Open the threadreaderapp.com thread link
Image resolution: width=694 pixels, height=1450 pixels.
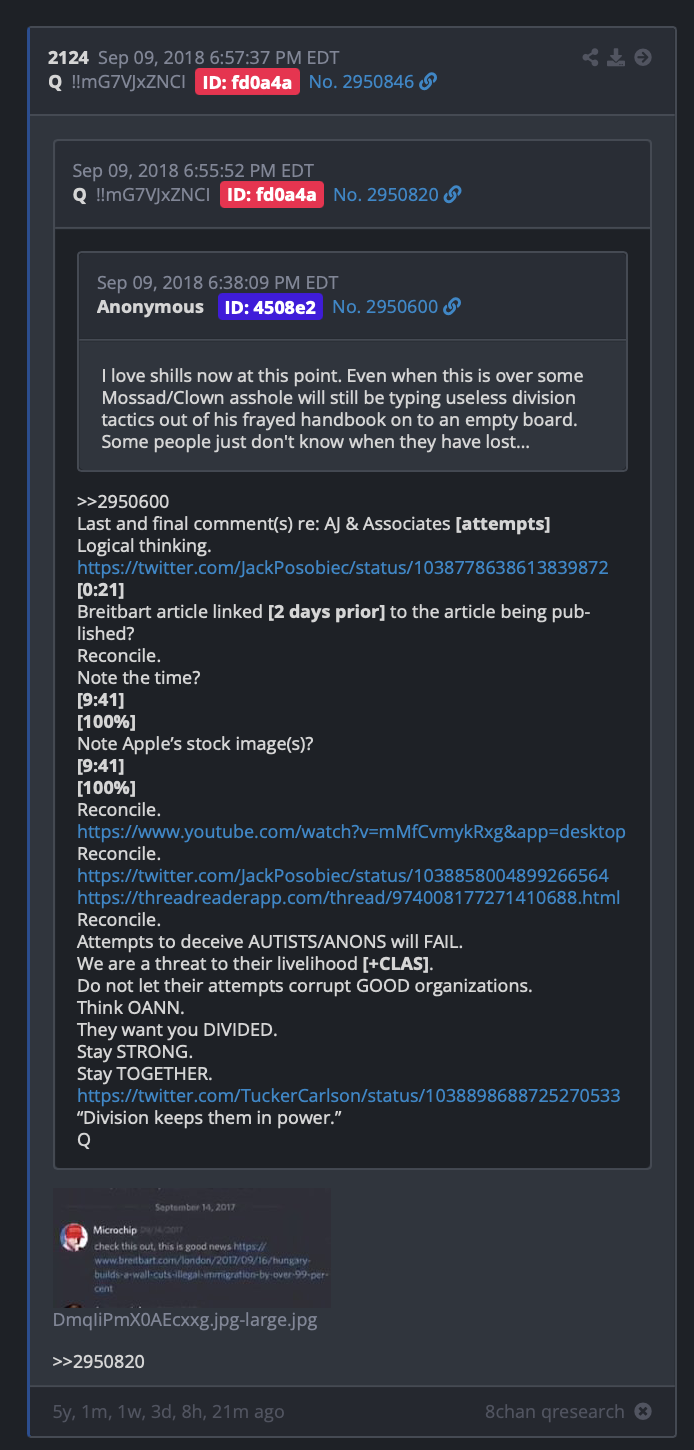coord(348,898)
